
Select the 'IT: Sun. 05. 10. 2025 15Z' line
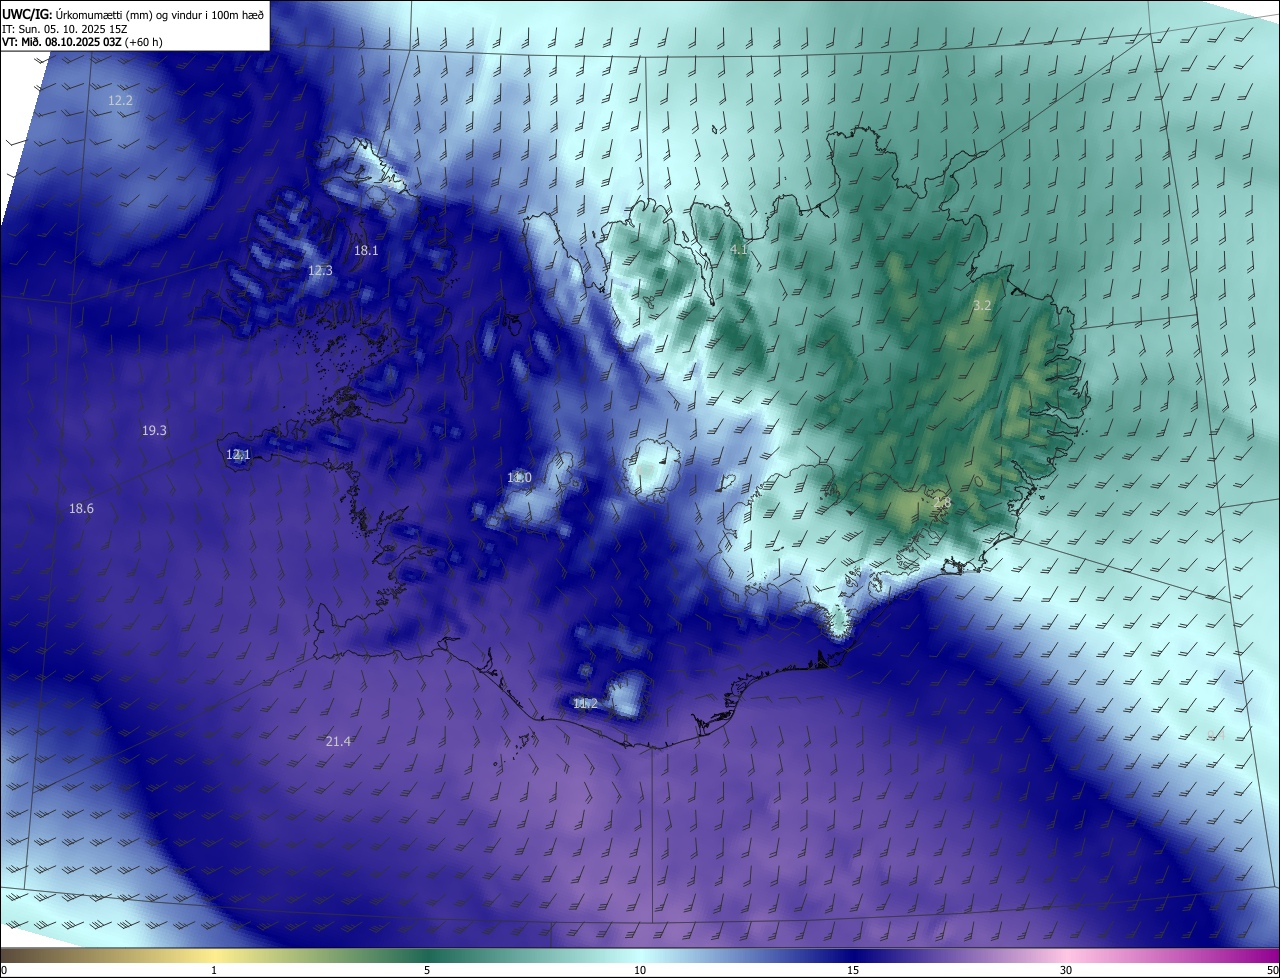(64, 29)
